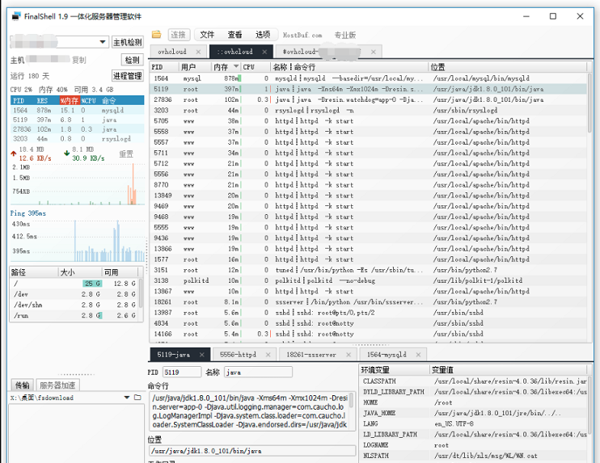This screenshot has width=600, height=463.
Task: Close the 5556-httpd detail tab
Action: pyautogui.click(x=268, y=355)
